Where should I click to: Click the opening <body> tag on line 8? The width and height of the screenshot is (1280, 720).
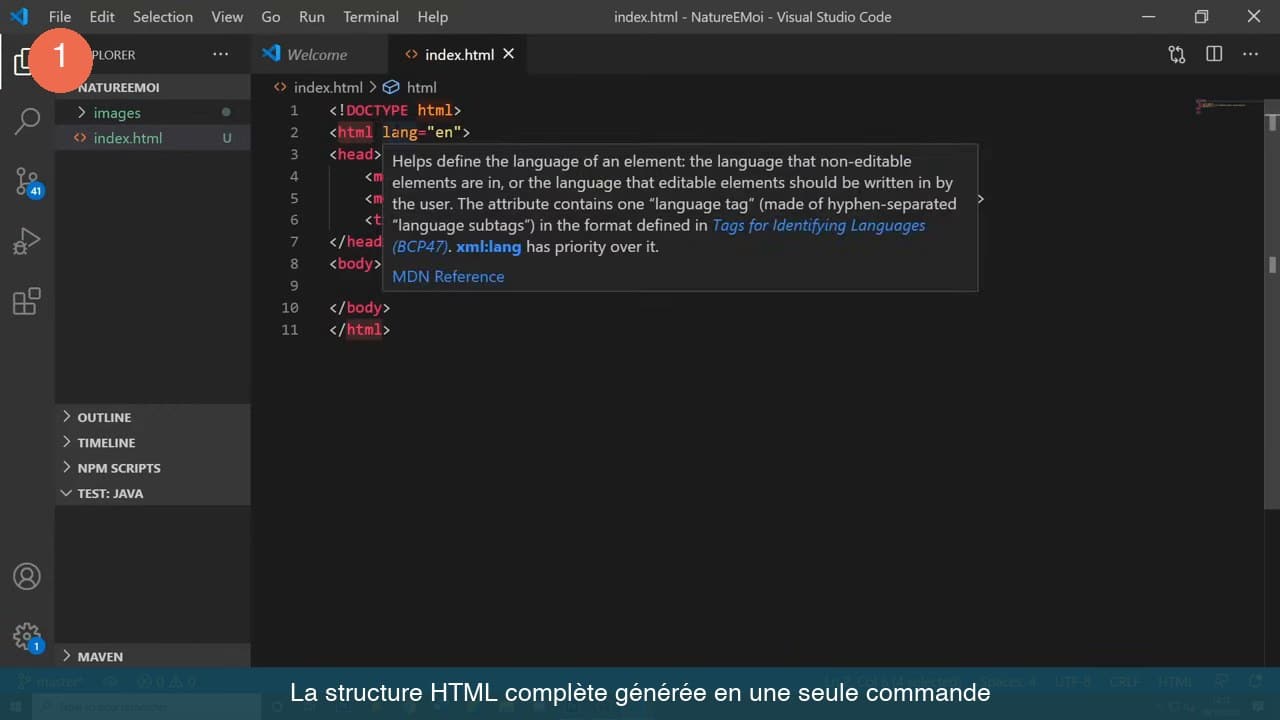point(355,264)
